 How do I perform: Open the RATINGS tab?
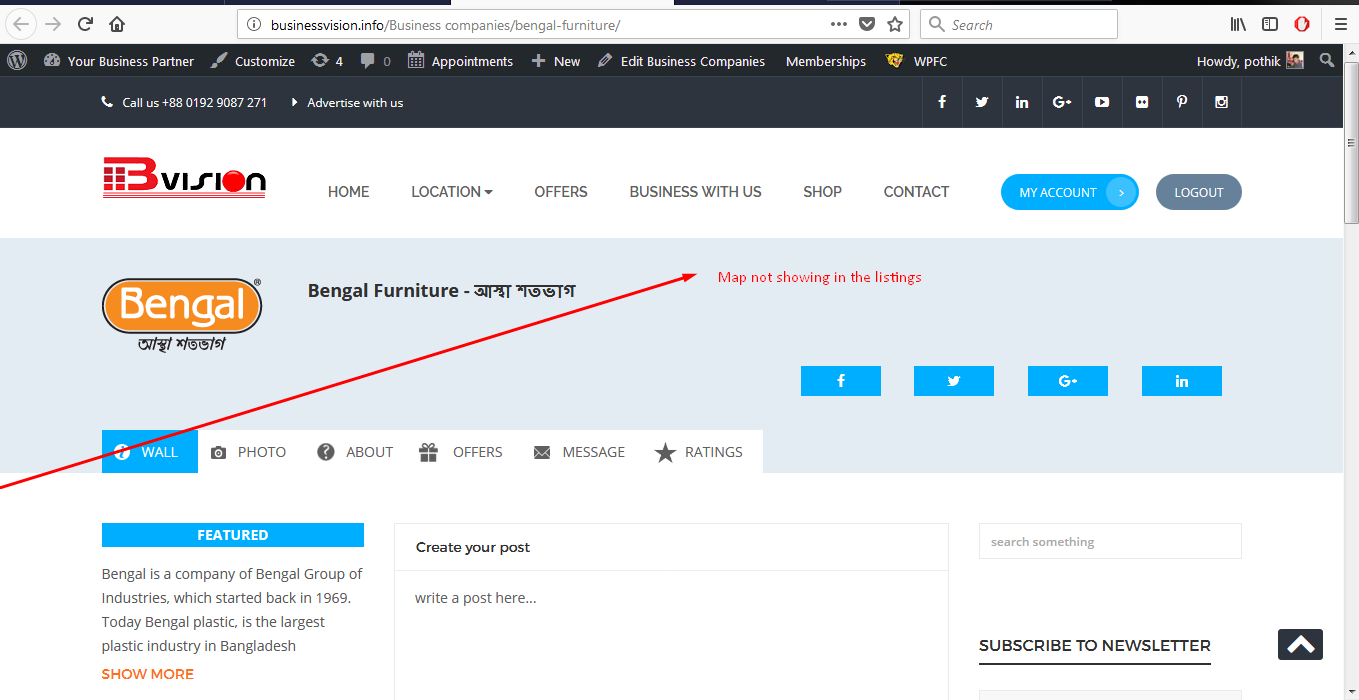pos(699,452)
